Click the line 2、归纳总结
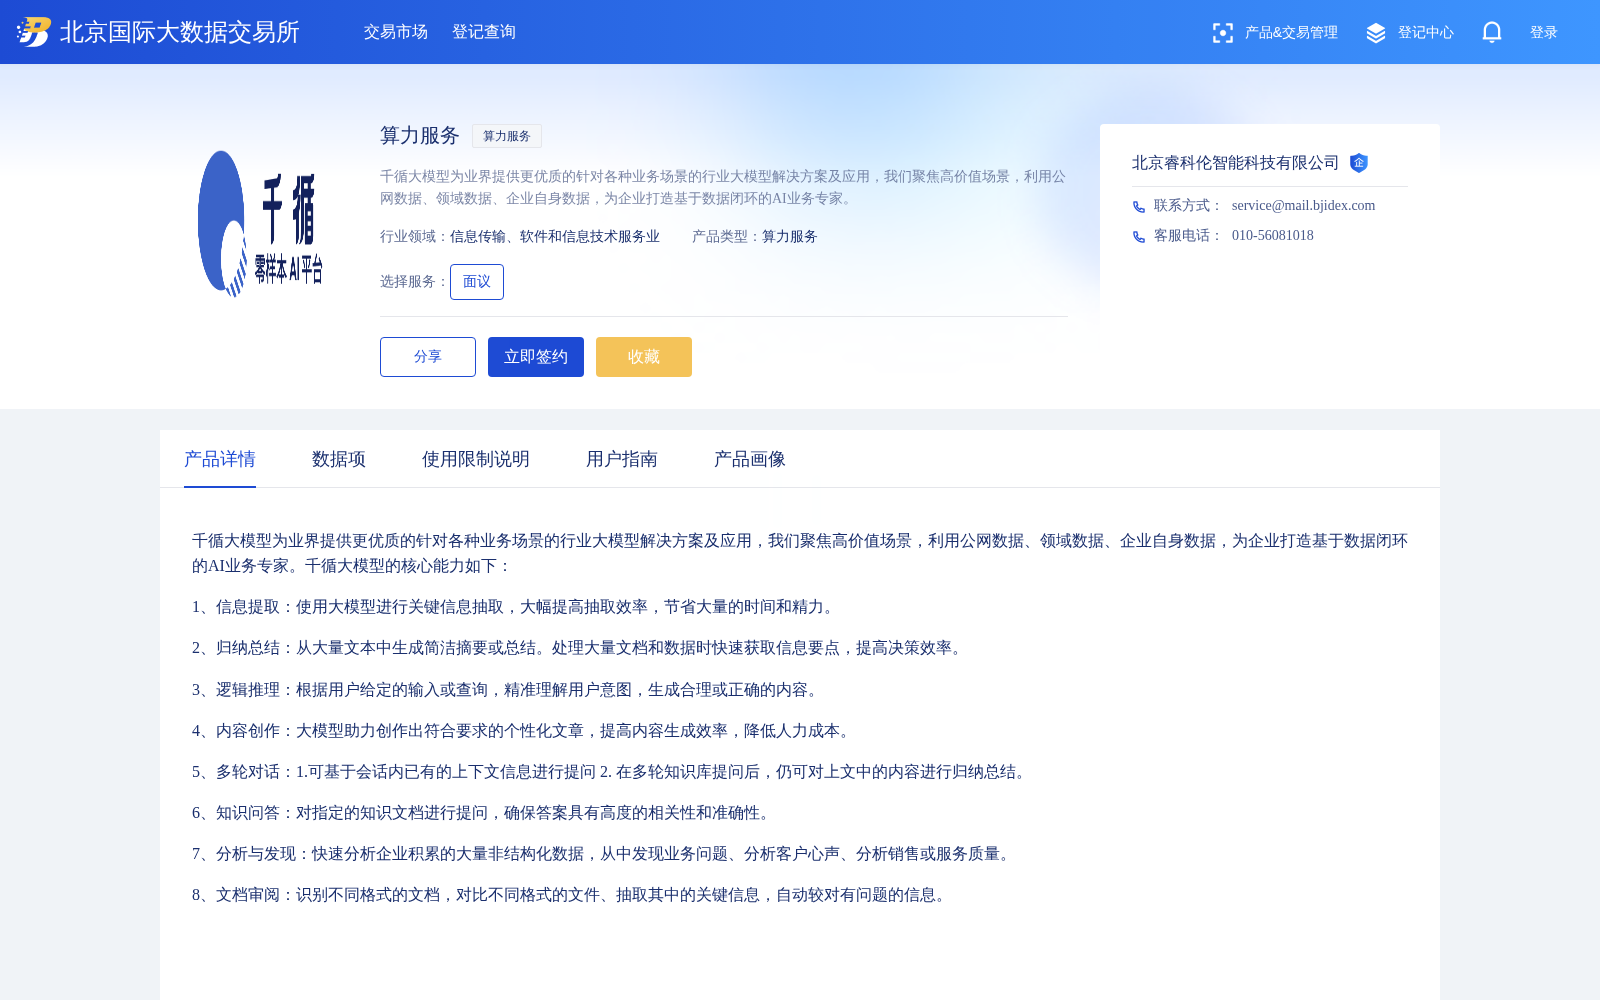This screenshot has width=1600, height=1000. click(x=580, y=648)
